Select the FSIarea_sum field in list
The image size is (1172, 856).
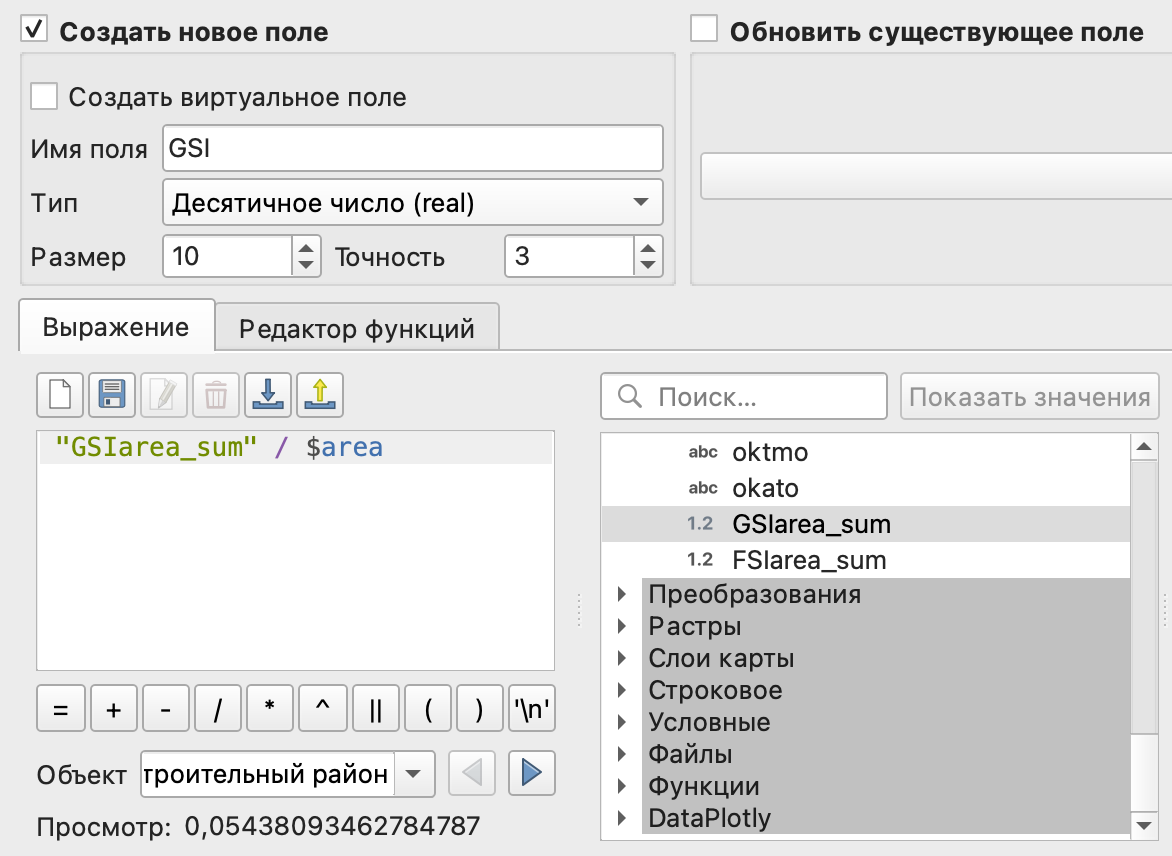(x=809, y=560)
